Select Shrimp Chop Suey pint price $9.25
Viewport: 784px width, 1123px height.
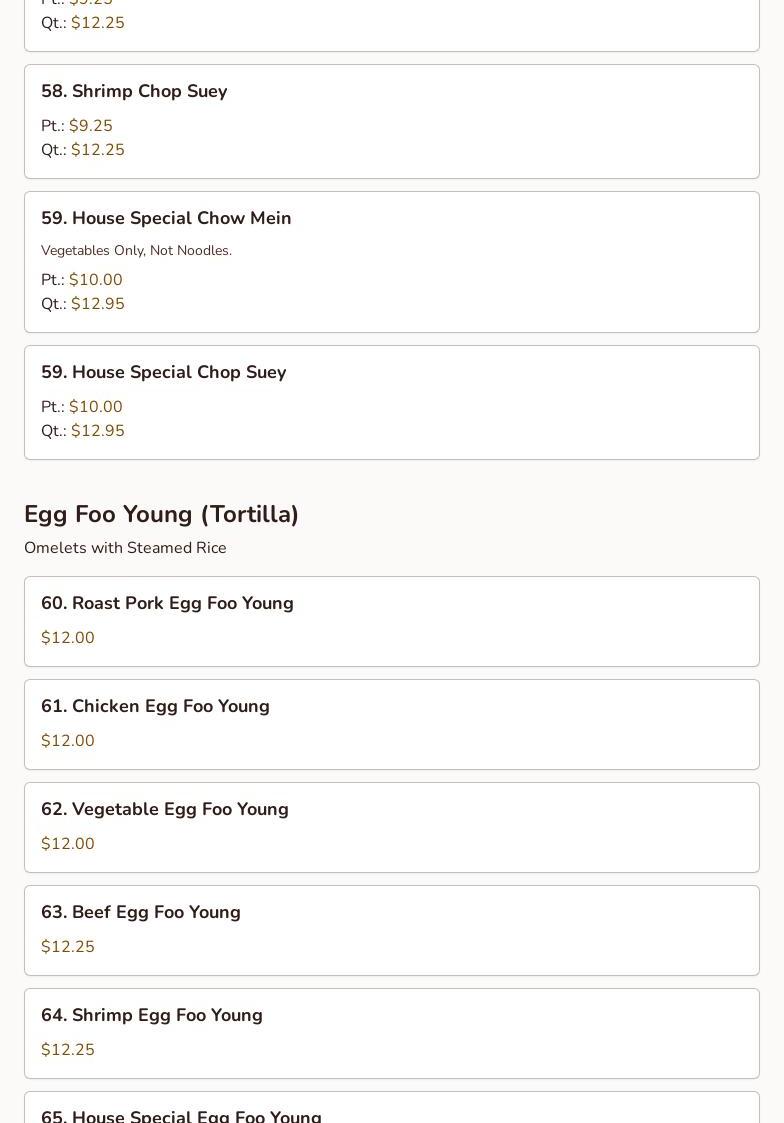point(90,126)
